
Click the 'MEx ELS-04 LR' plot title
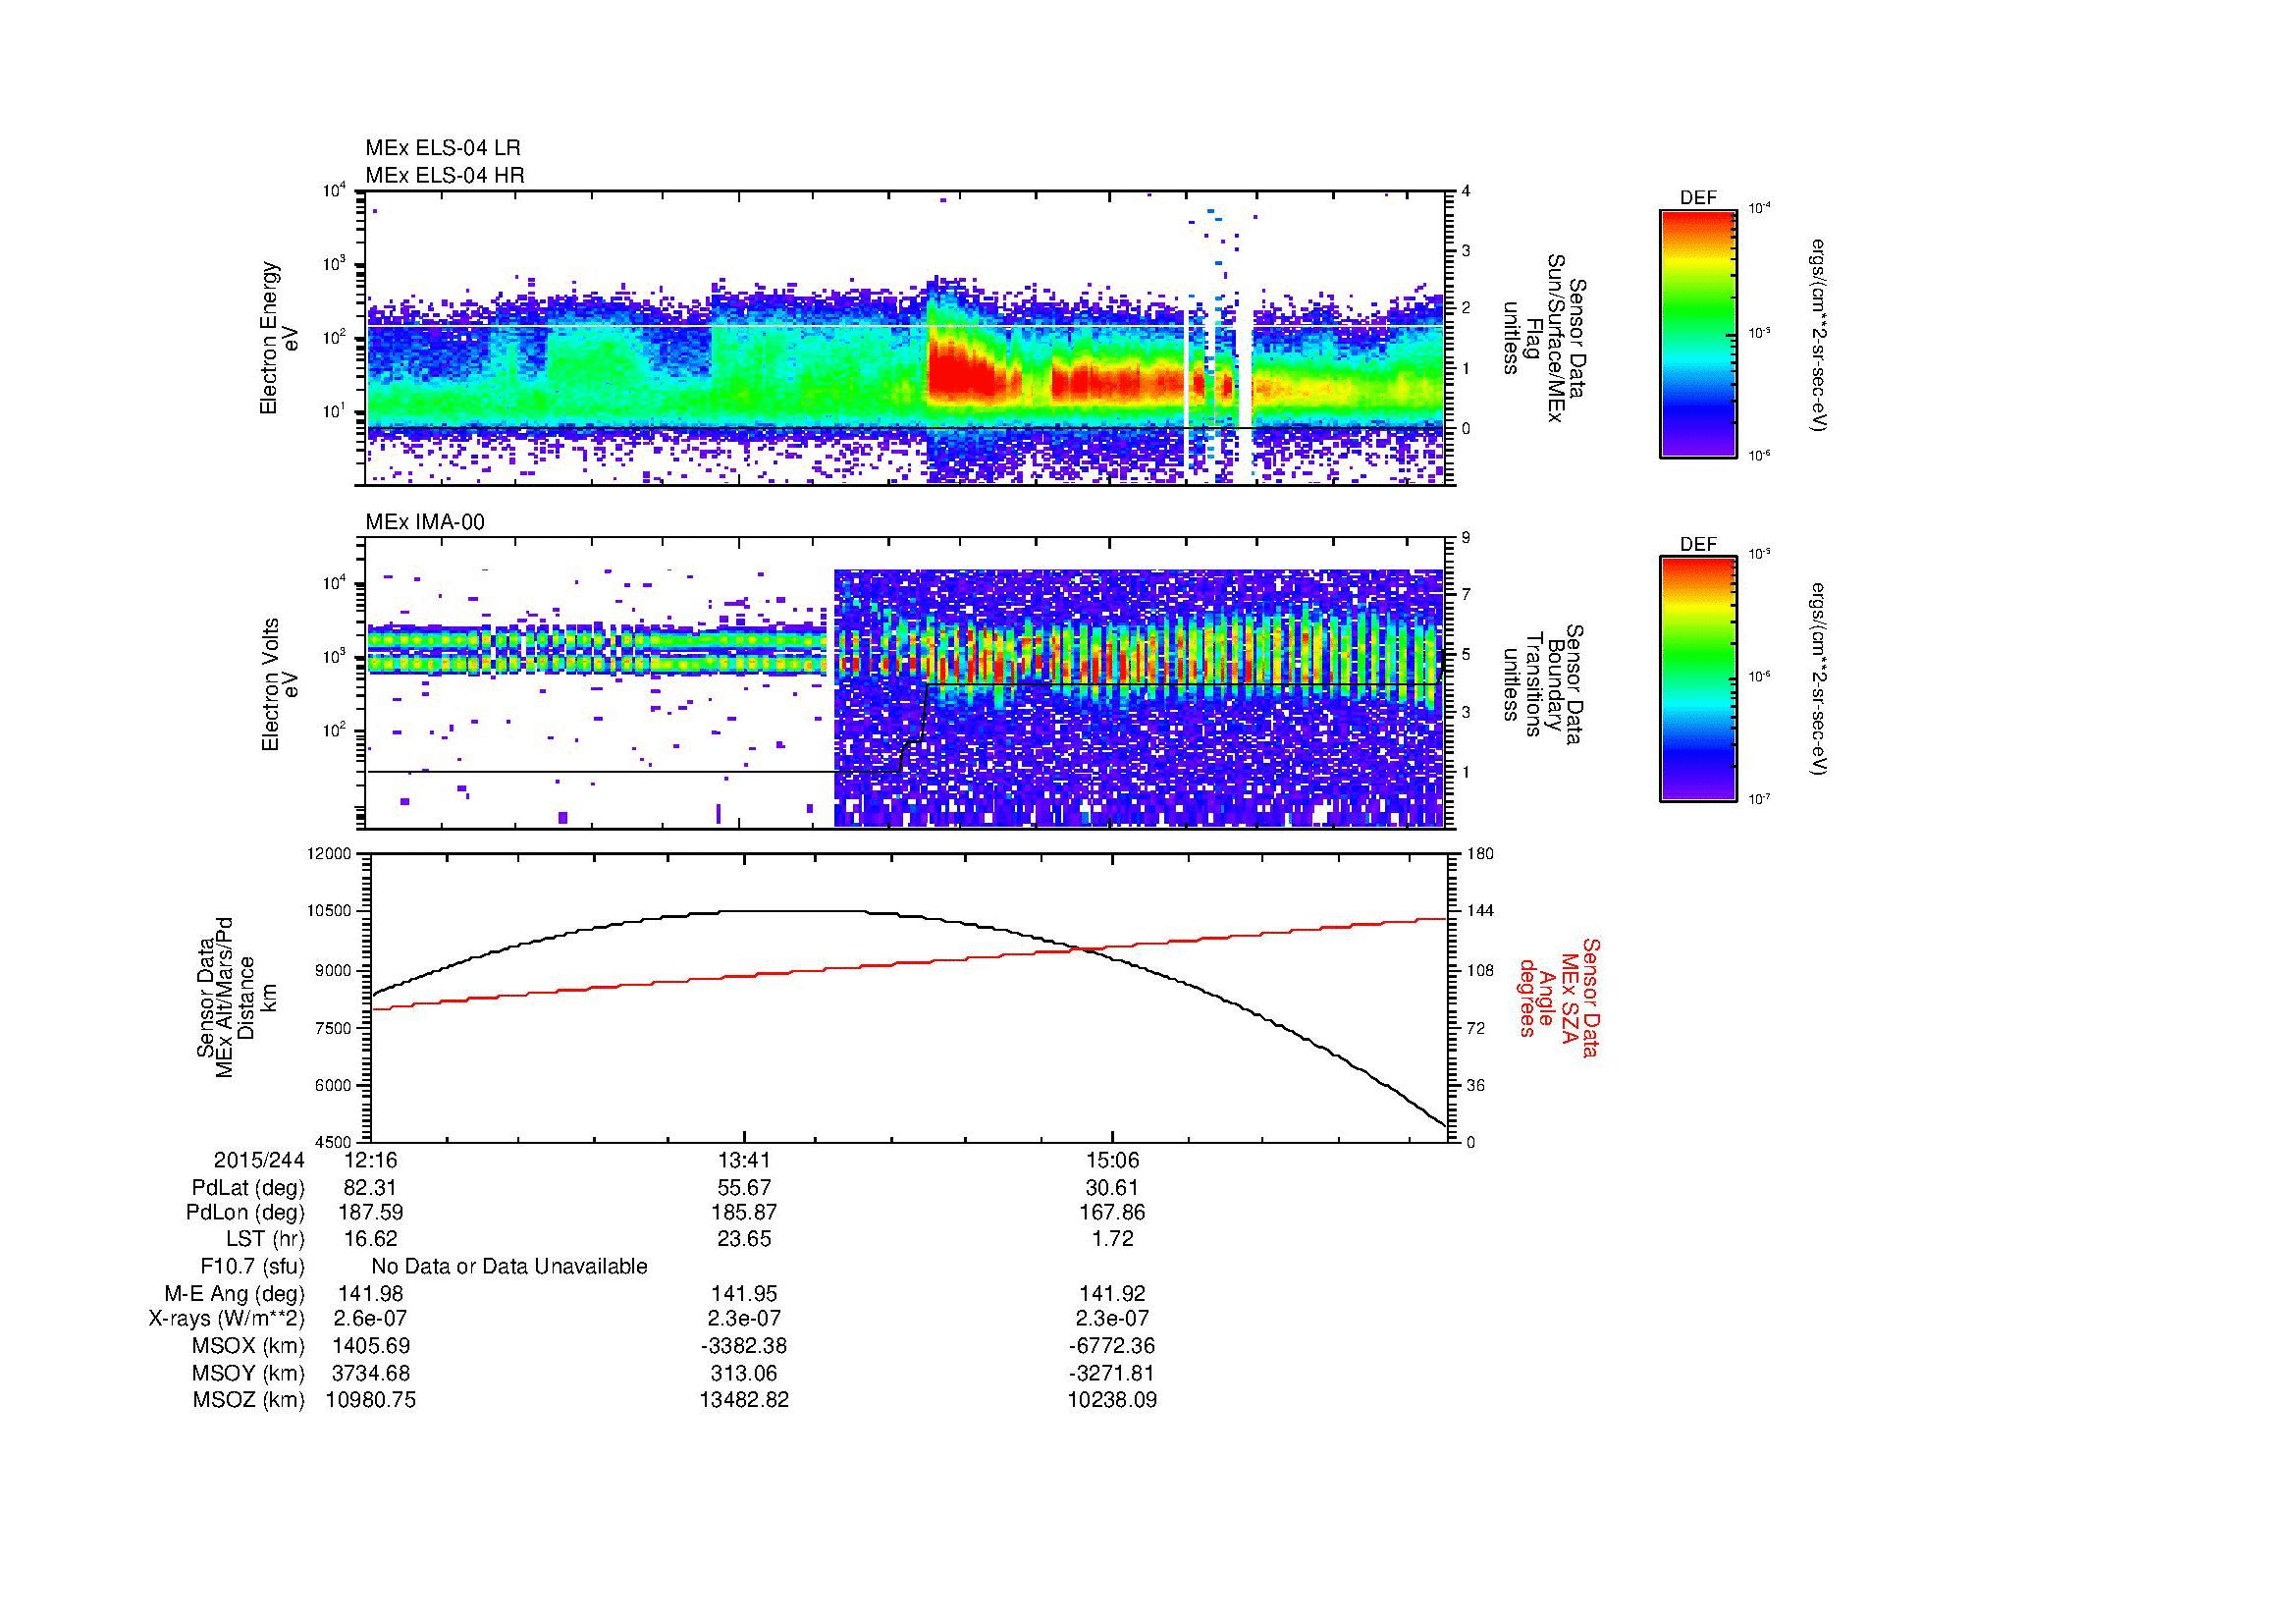click(x=443, y=148)
